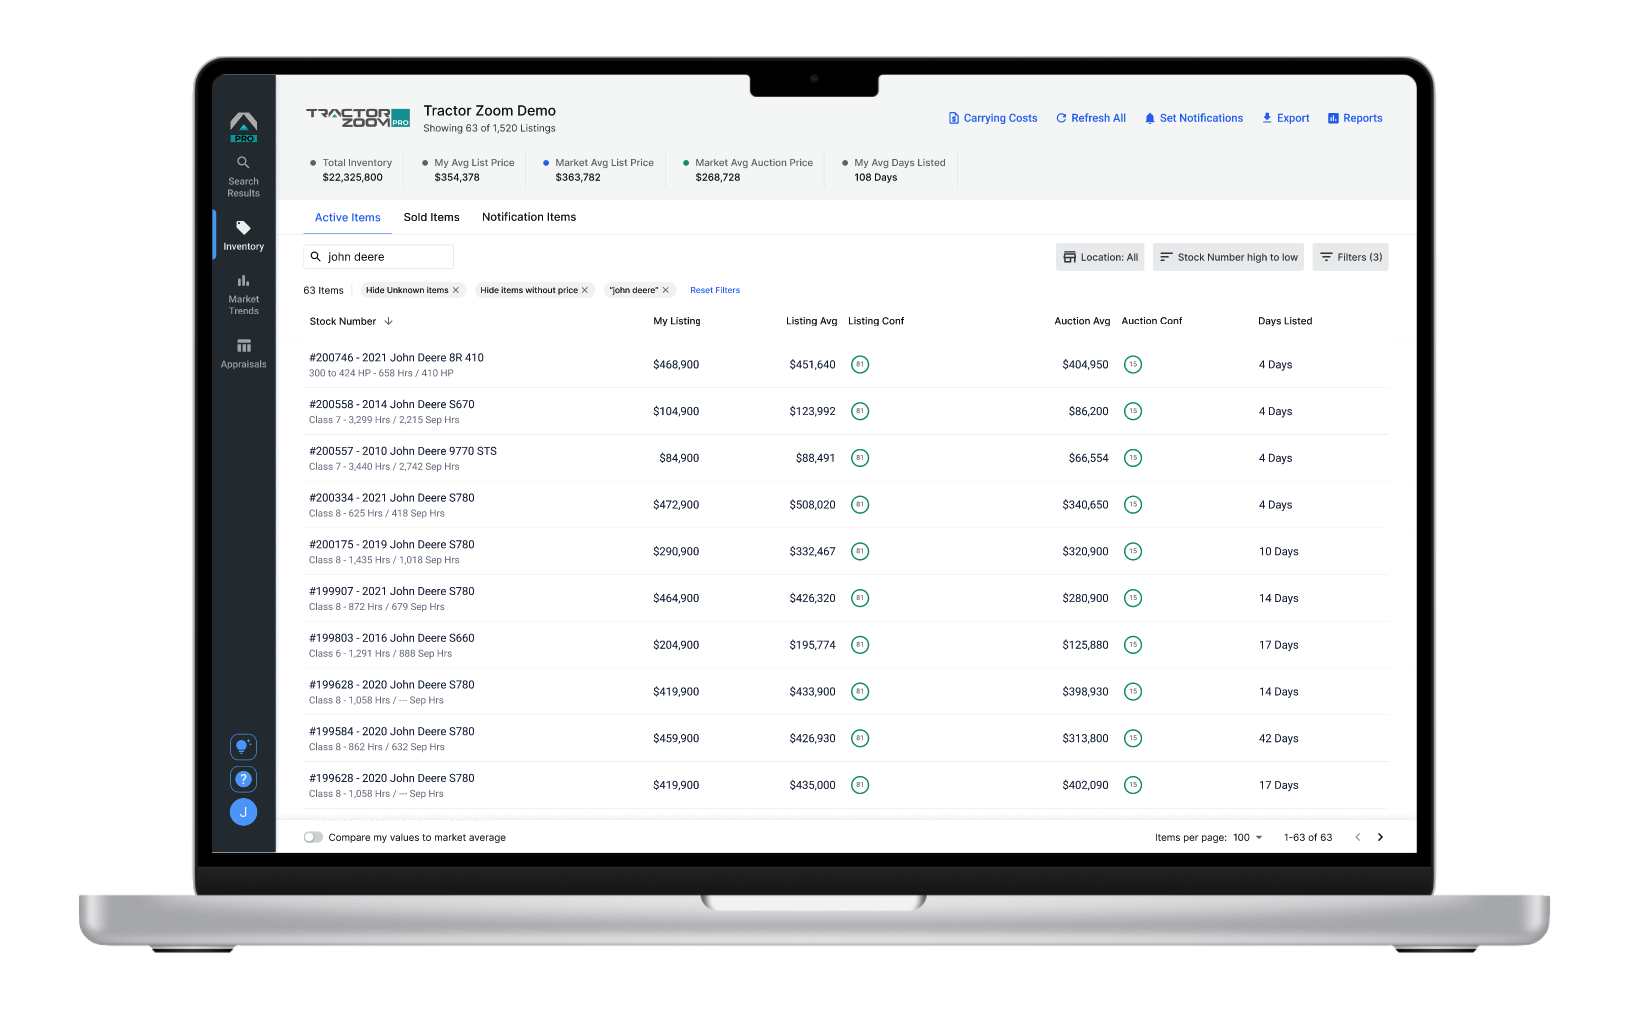Toggle Compare my values to market average

(313, 837)
